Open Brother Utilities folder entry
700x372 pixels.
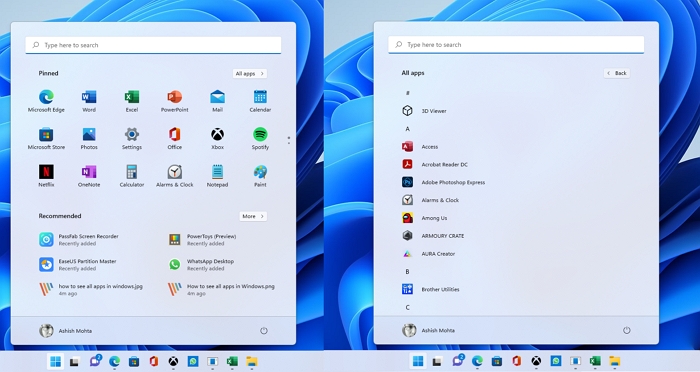pos(431,289)
